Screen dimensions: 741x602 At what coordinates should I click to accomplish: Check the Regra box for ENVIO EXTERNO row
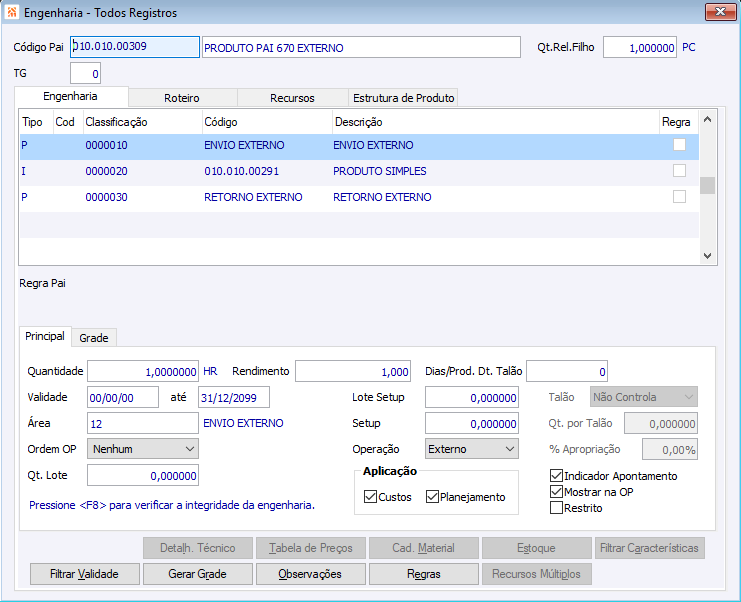(x=679, y=145)
